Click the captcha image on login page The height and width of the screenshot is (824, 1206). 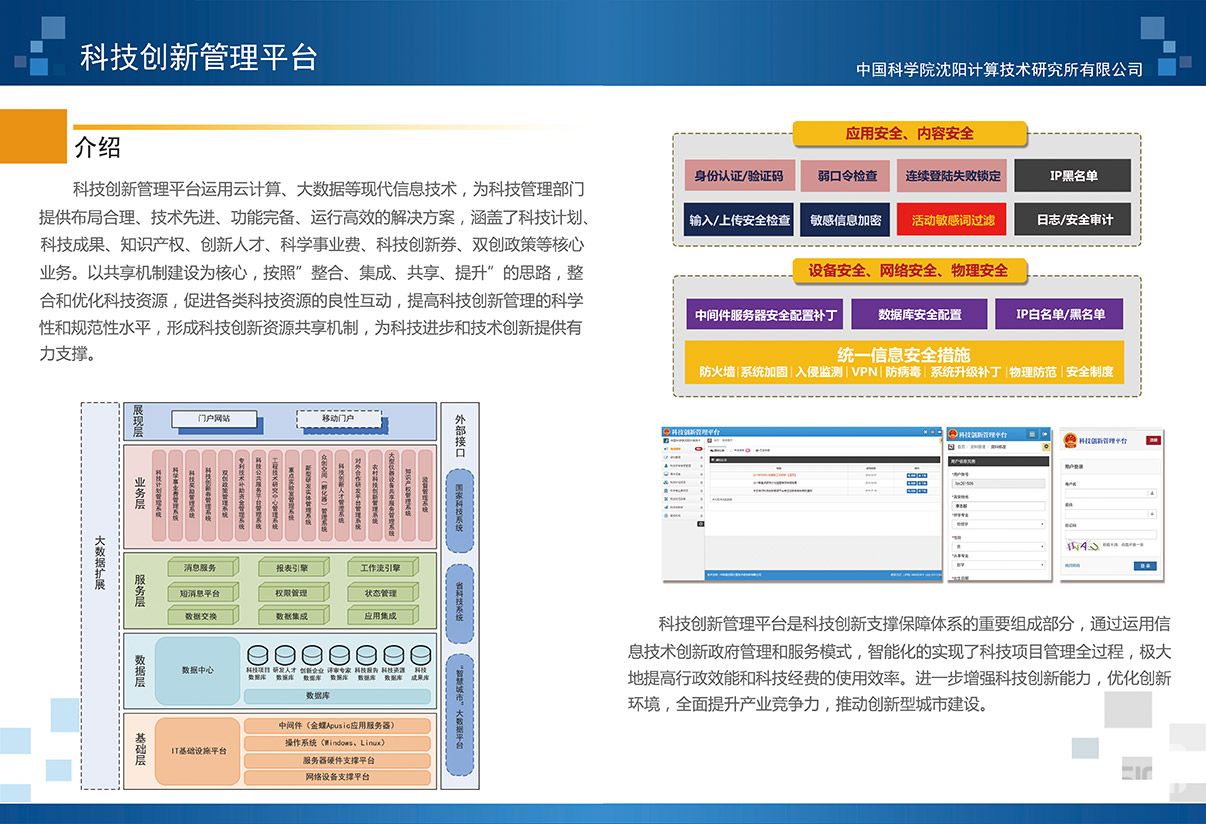click(1081, 547)
